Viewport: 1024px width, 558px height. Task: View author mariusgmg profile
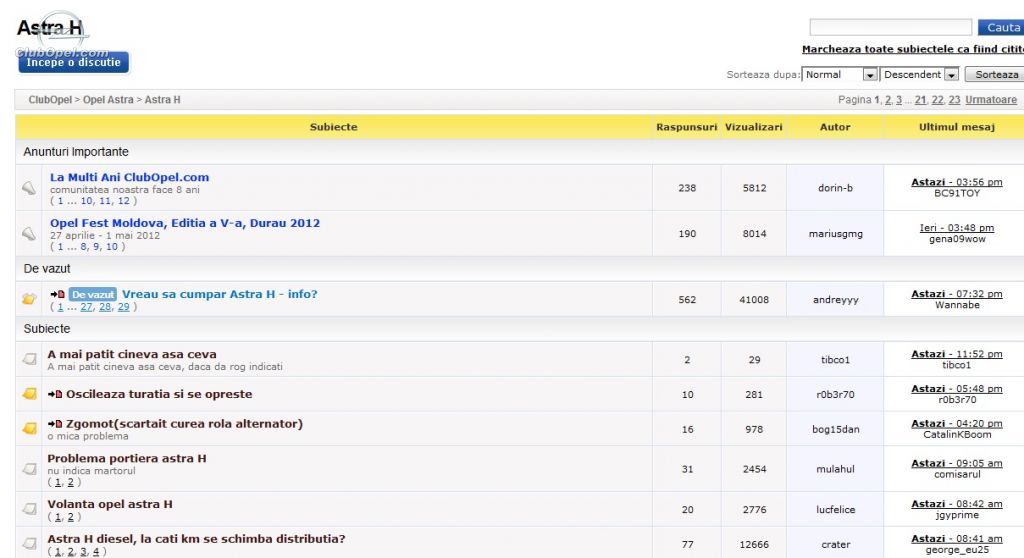click(x=835, y=234)
